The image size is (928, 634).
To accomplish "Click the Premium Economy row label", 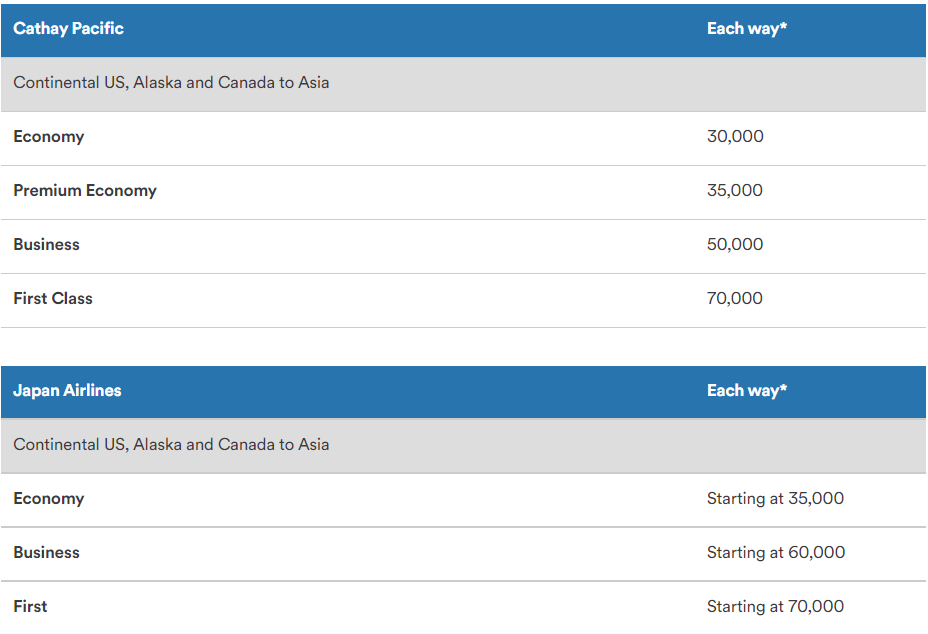I will pyautogui.click(x=85, y=191).
